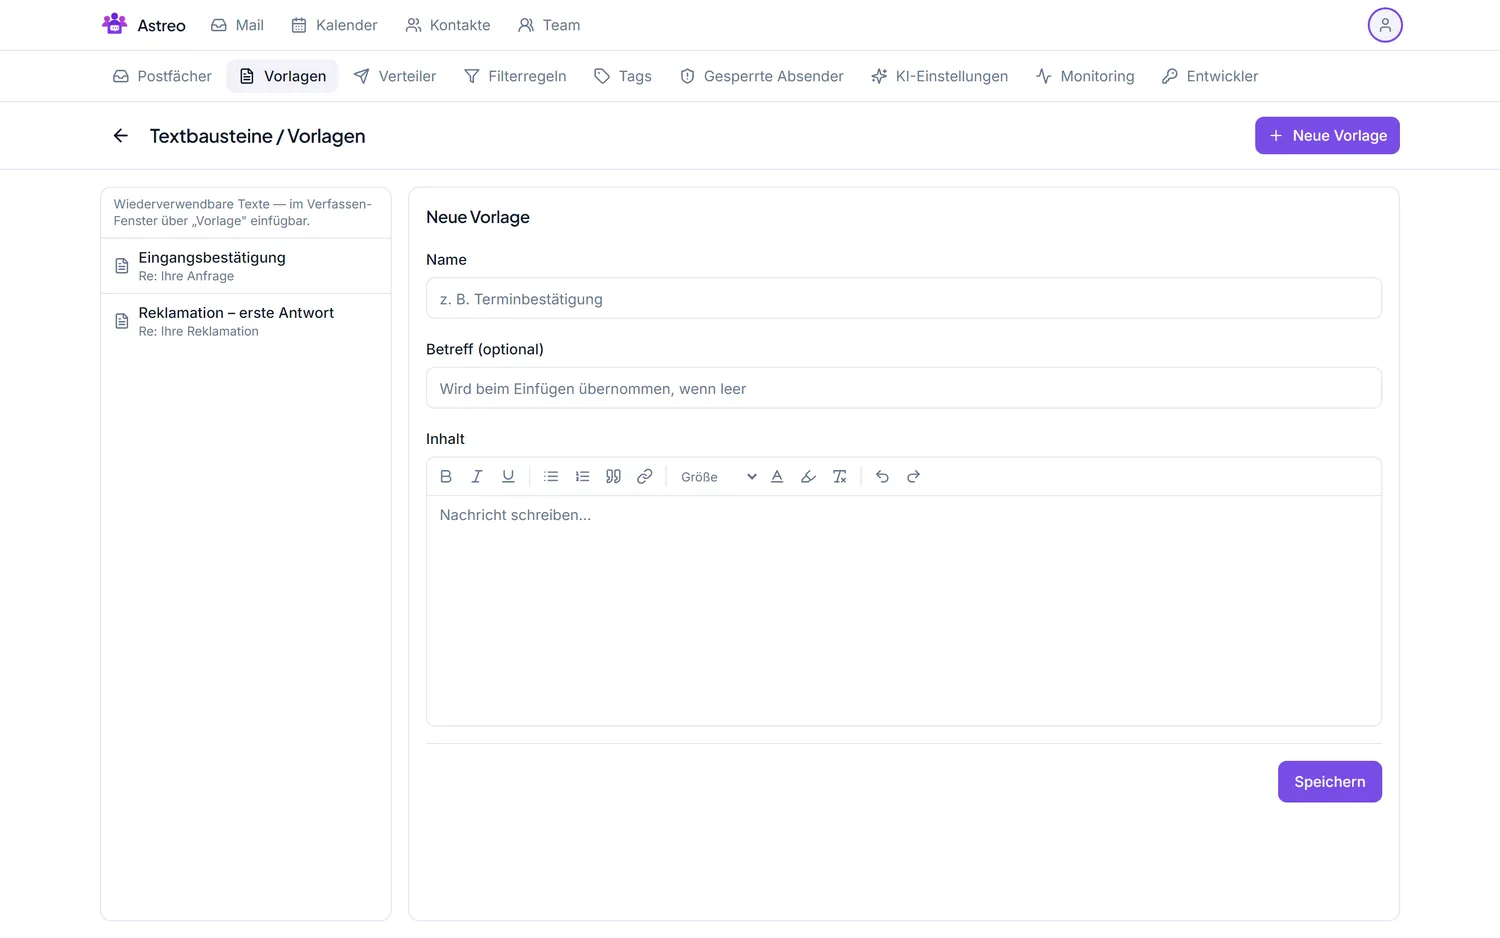This screenshot has width=1500, height=938.
Task: Open the user profile avatar
Action: [x=1385, y=25]
